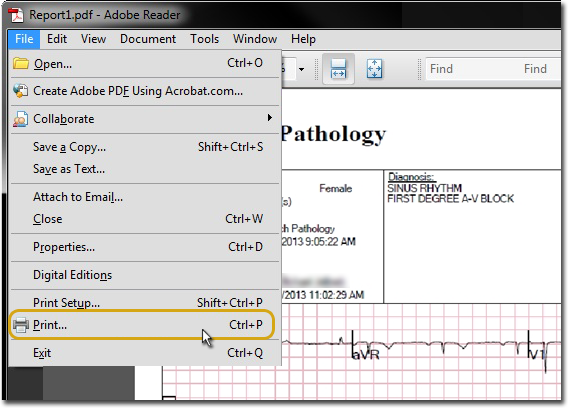The image size is (569, 409).
Task: Click the SINUS RHYTHM diagnosis text
Action: pos(425,188)
